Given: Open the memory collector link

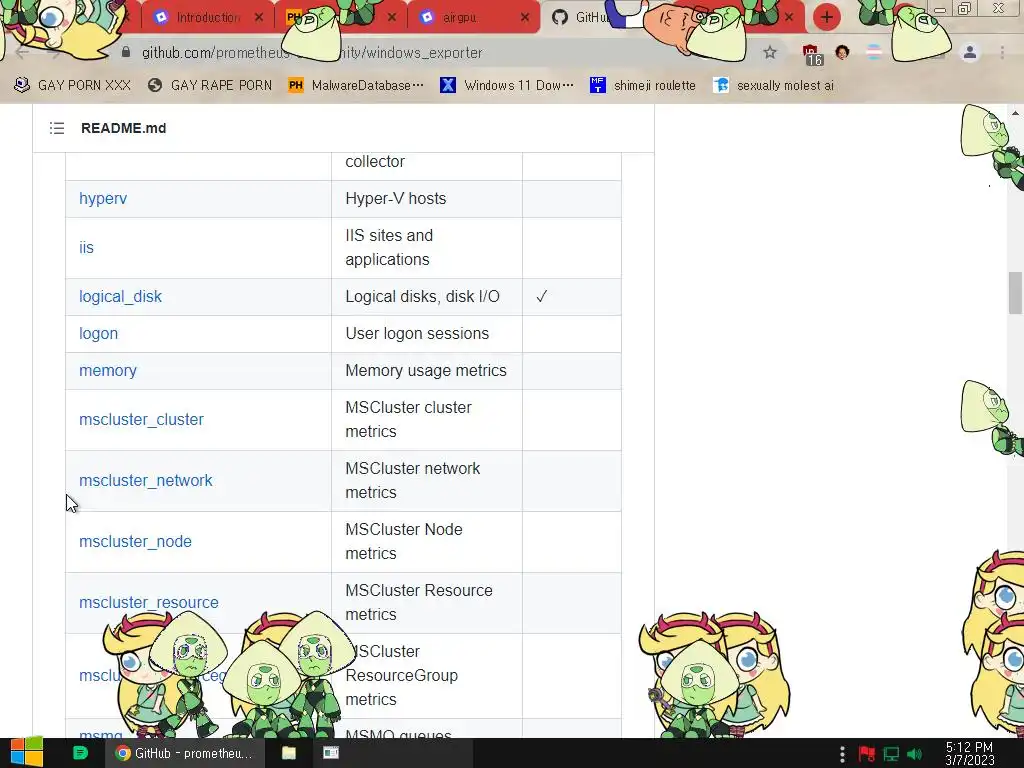Looking at the screenshot, I should pyautogui.click(x=108, y=370).
